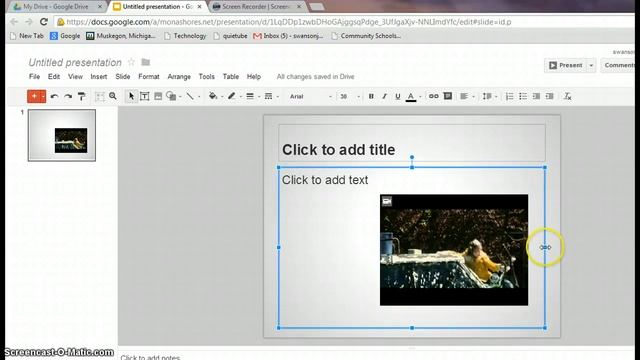The height and width of the screenshot is (360, 640).
Task: Start the slideshow with Present button
Action: 566,65
